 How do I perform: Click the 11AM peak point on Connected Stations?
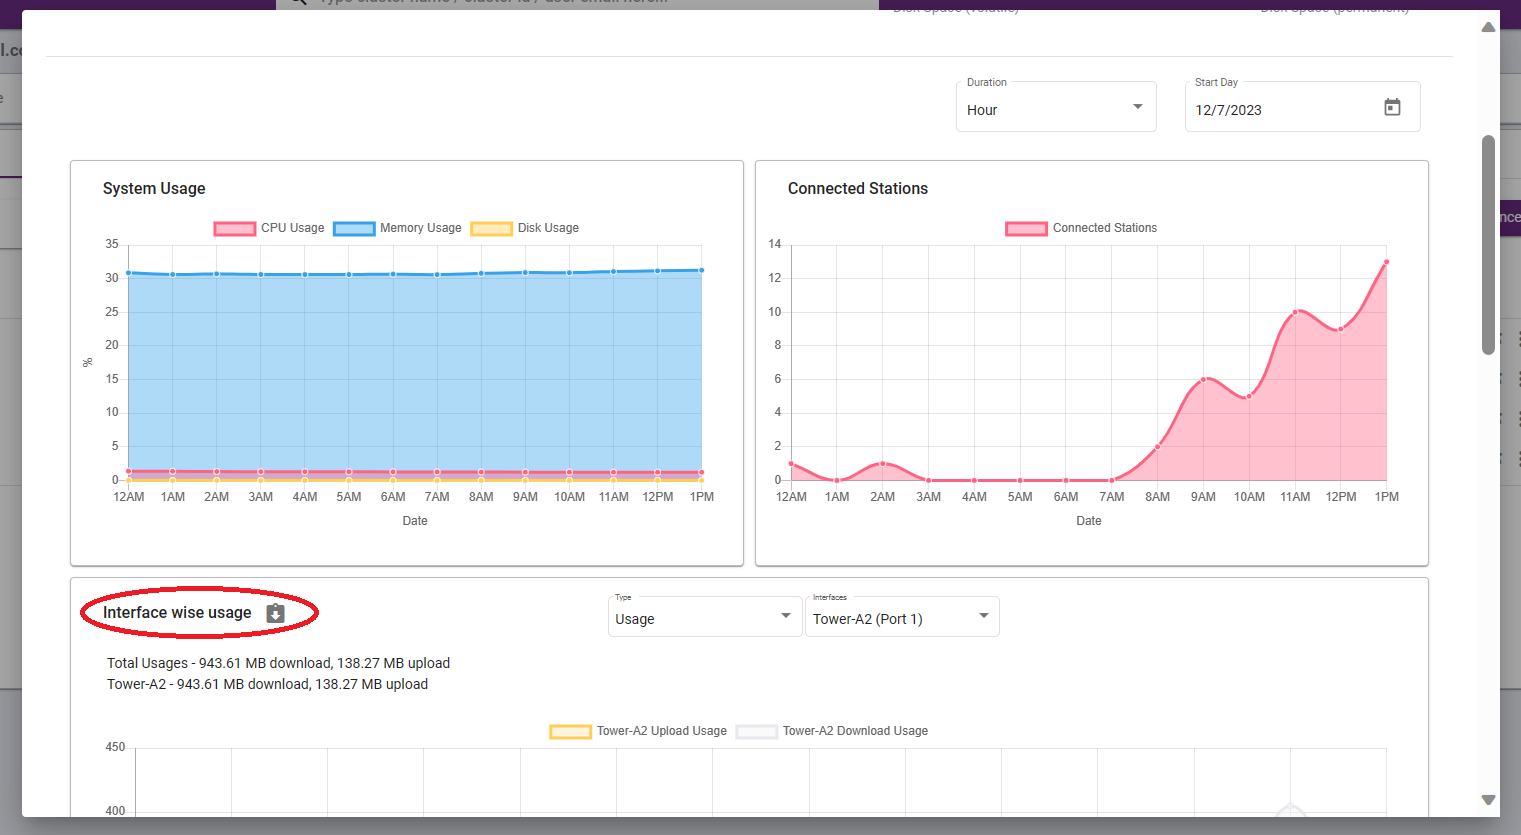point(1295,312)
